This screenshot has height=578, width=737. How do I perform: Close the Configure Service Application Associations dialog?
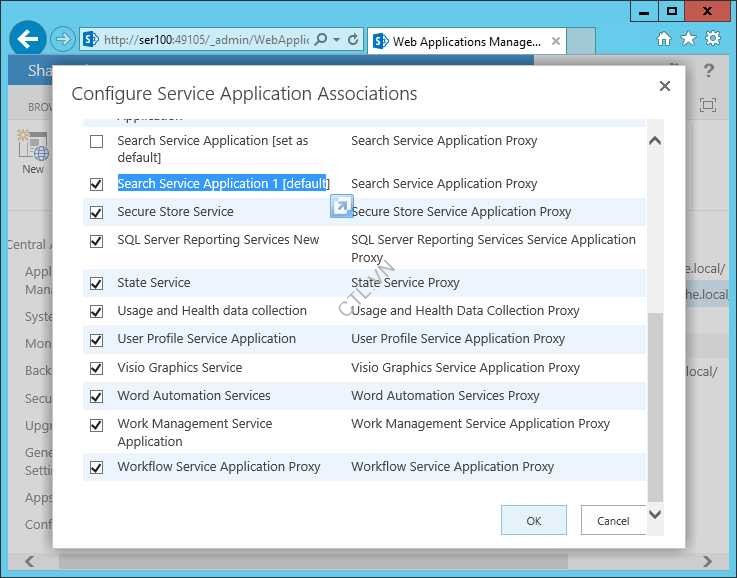coord(665,86)
